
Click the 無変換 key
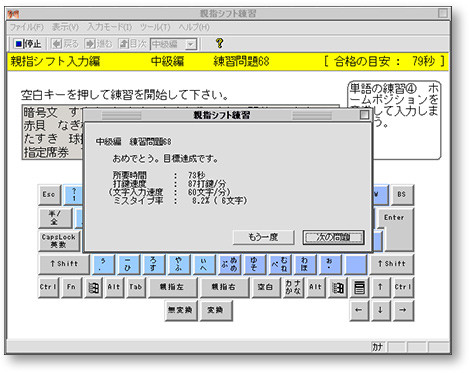point(181,311)
